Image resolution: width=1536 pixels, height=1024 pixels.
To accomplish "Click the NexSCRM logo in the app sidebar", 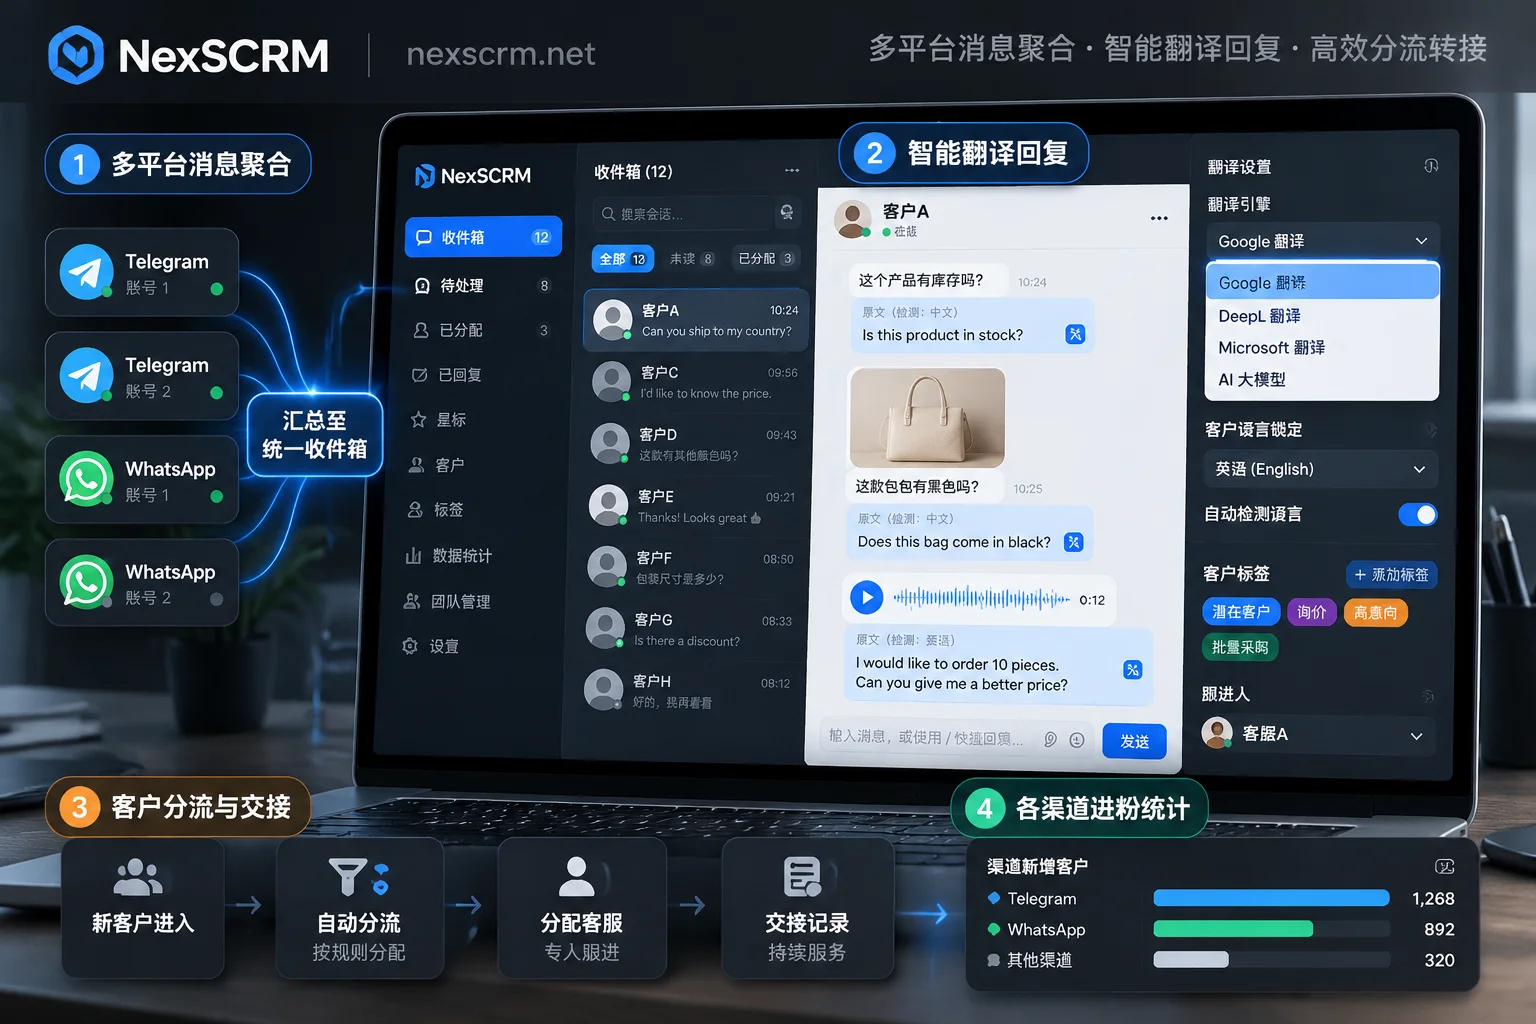I will pyautogui.click(x=473, y=176).
